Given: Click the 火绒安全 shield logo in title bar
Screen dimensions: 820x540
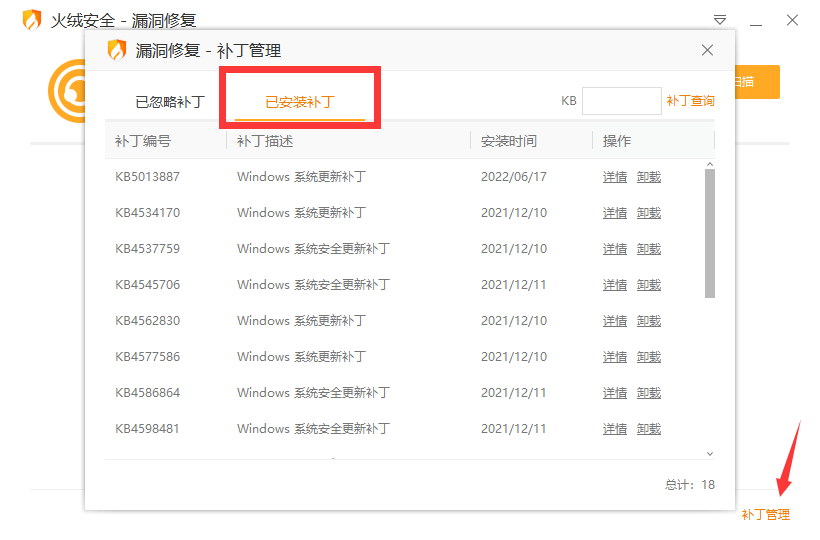Looking at the screenshot, I should [x=32, y=20].
